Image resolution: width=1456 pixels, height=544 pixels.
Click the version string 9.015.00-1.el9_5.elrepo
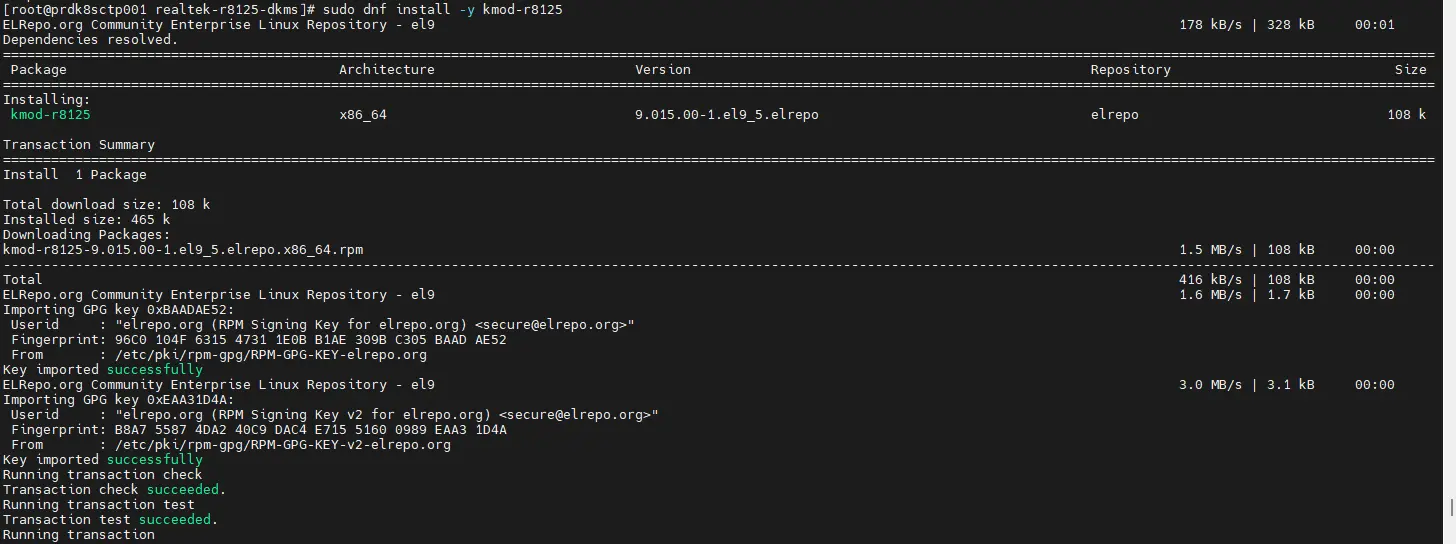[x=726, y=115]
